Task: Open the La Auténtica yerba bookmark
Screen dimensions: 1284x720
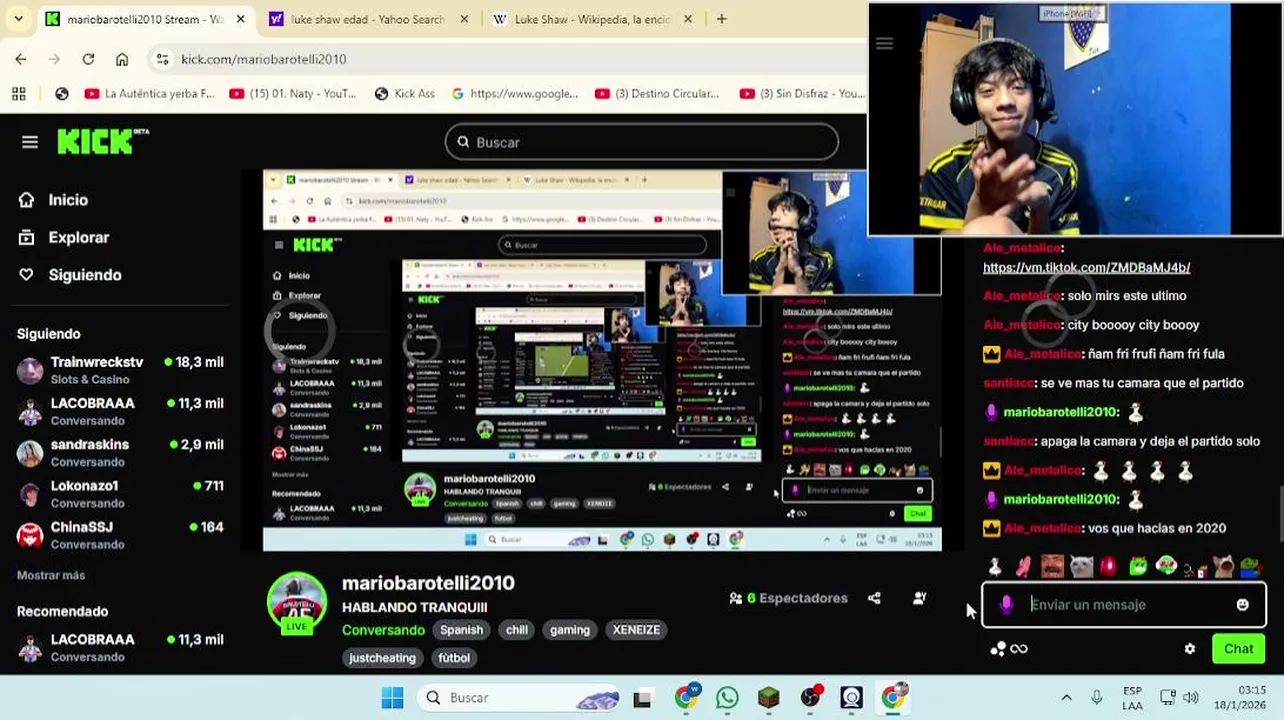Action: tap(149, 93)
